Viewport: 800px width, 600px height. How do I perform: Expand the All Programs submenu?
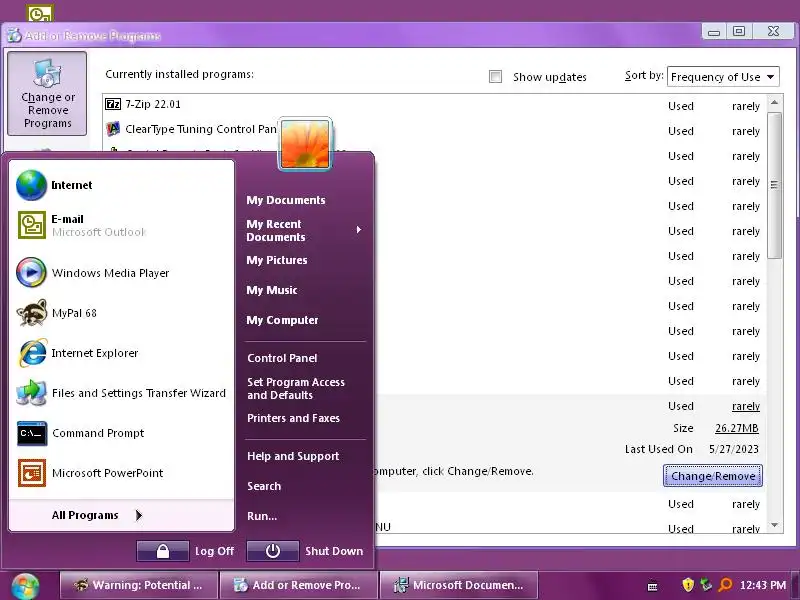[121, 515]
